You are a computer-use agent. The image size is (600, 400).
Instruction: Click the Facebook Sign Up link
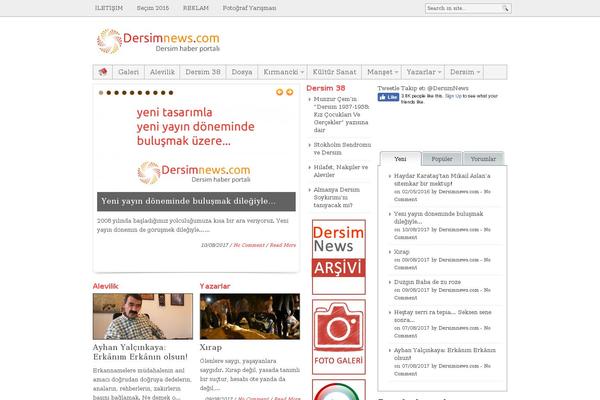click(x=453, y=96)
